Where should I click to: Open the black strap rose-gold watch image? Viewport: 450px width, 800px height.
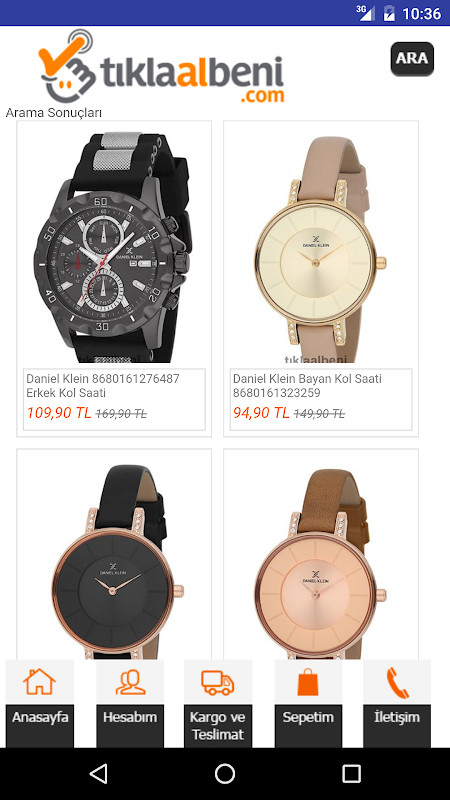pos(114,561)
